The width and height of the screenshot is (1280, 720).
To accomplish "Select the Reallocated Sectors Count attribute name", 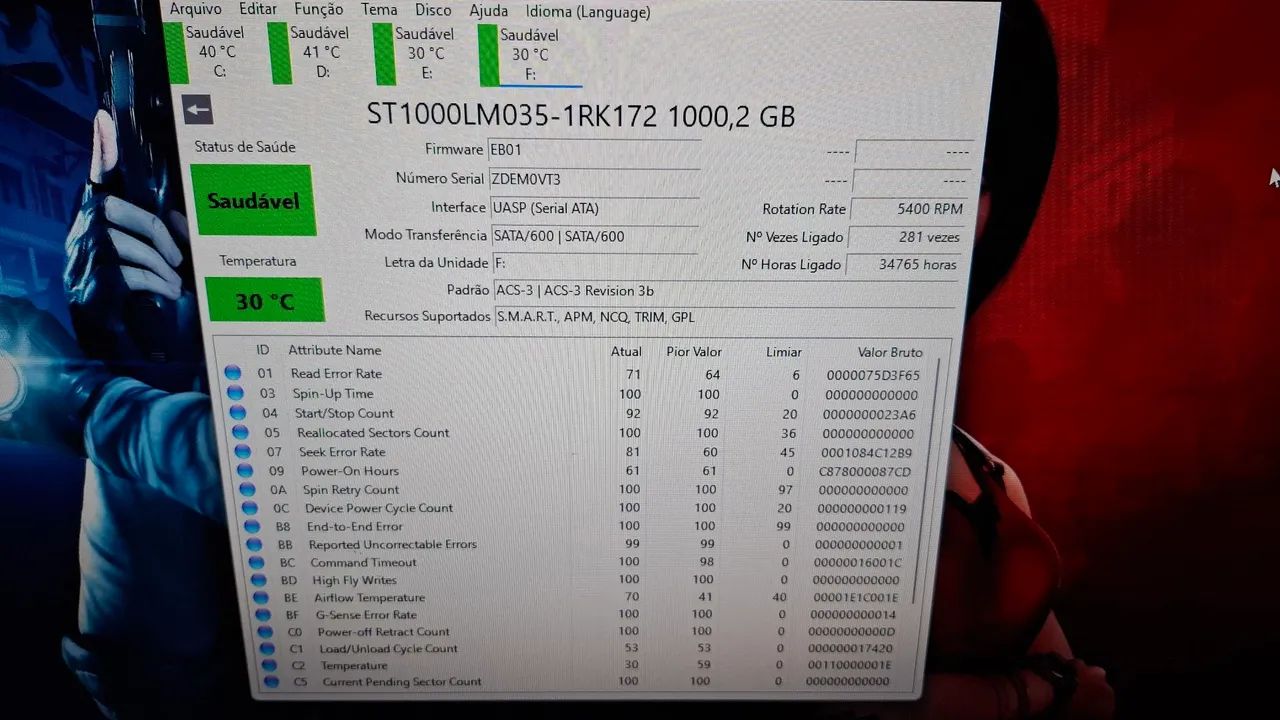I will point(373,432).
